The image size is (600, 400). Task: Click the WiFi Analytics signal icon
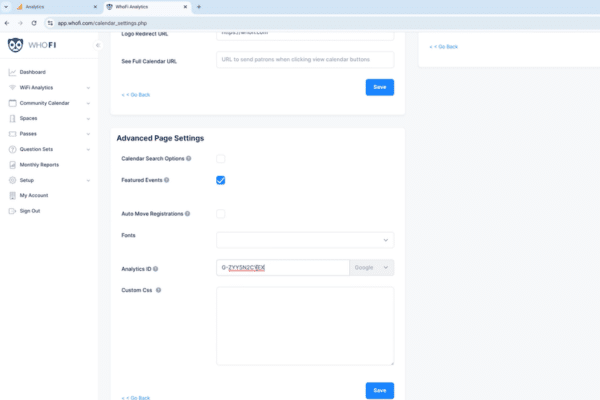pyautogui.click(x=12, y=88)
